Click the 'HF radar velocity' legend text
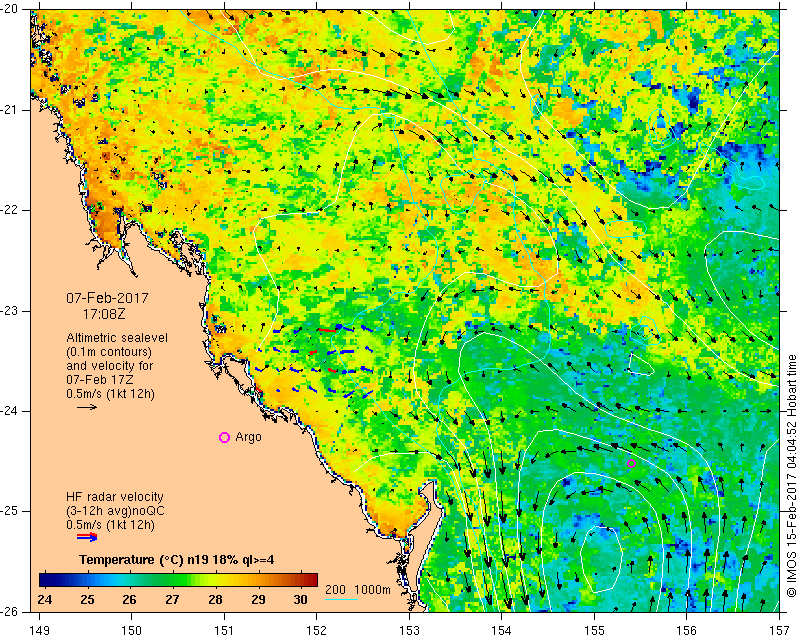Viewport: 800px width, 640px height. (115, 497)
